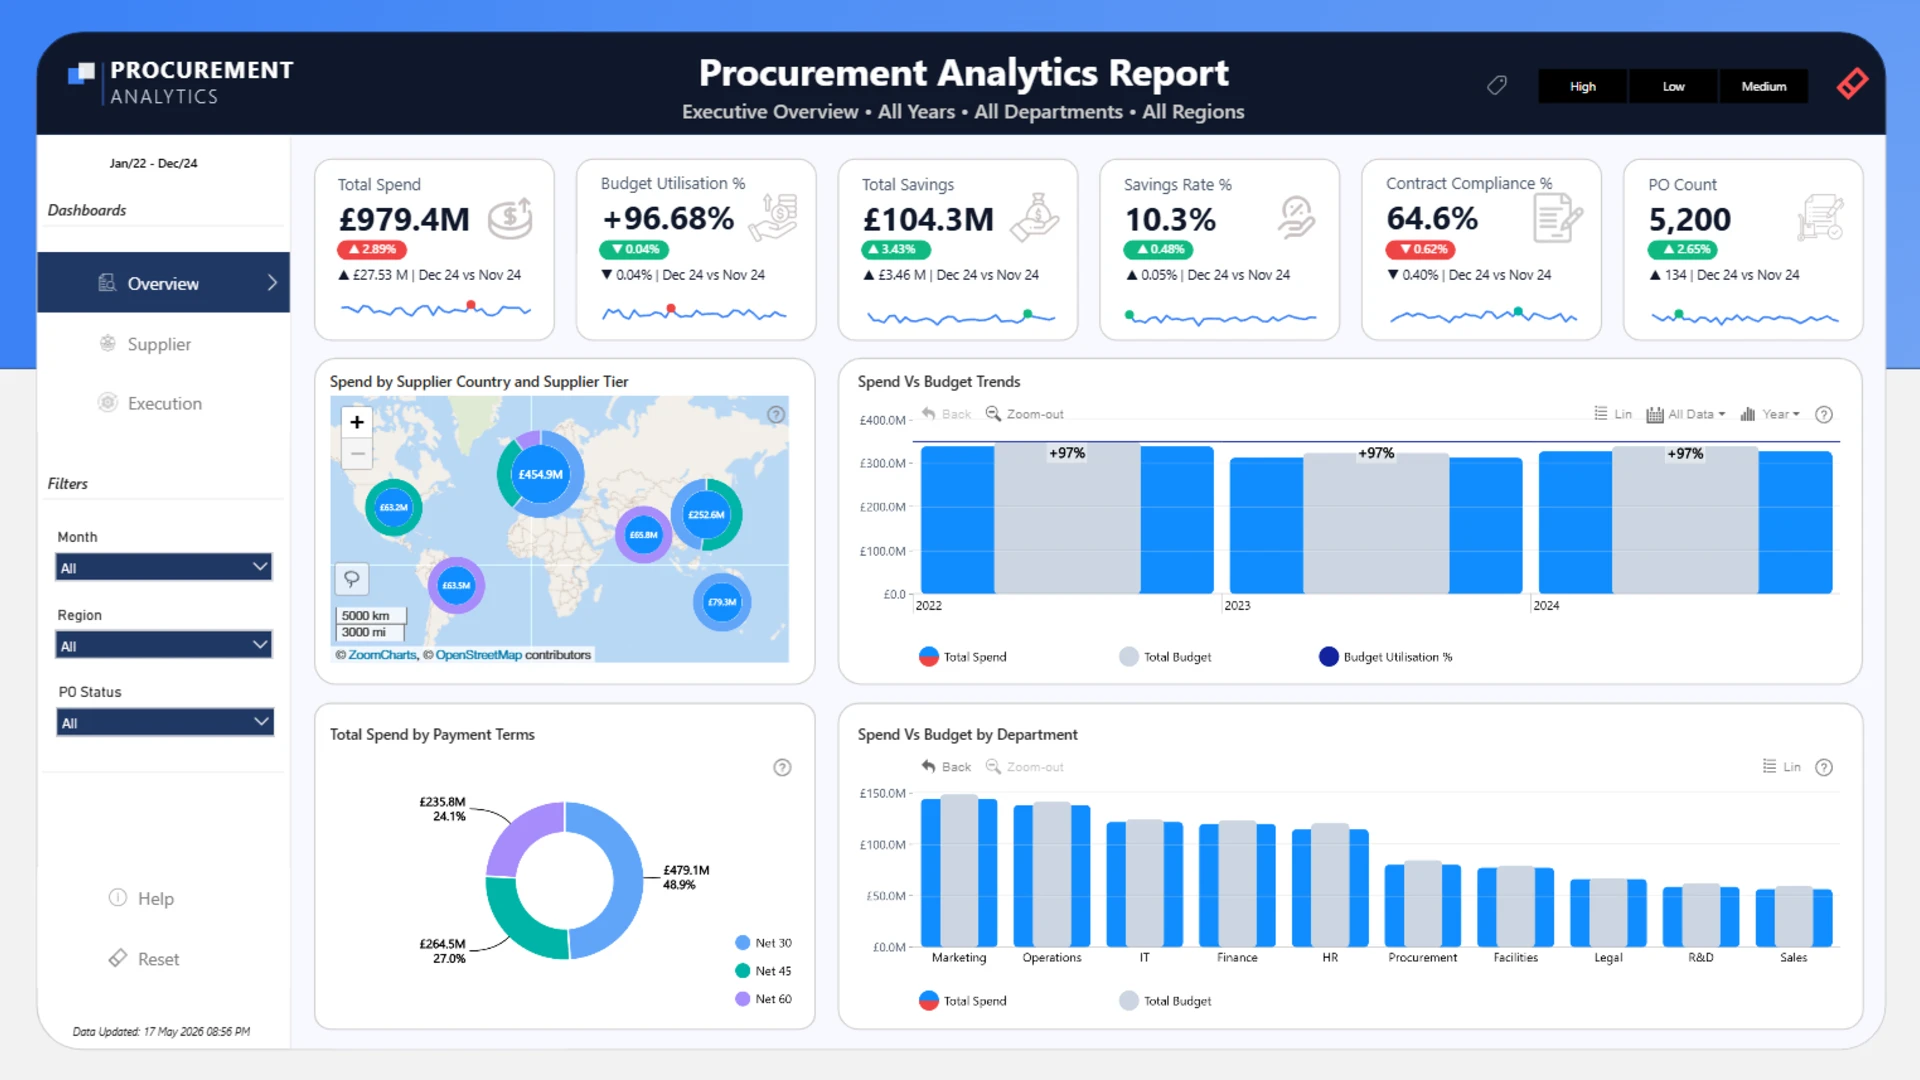Screen dimensions: 1920x1080
Task: Click the red diamond icon in header
Action: pyautogui.click(x=1852, y=84)
